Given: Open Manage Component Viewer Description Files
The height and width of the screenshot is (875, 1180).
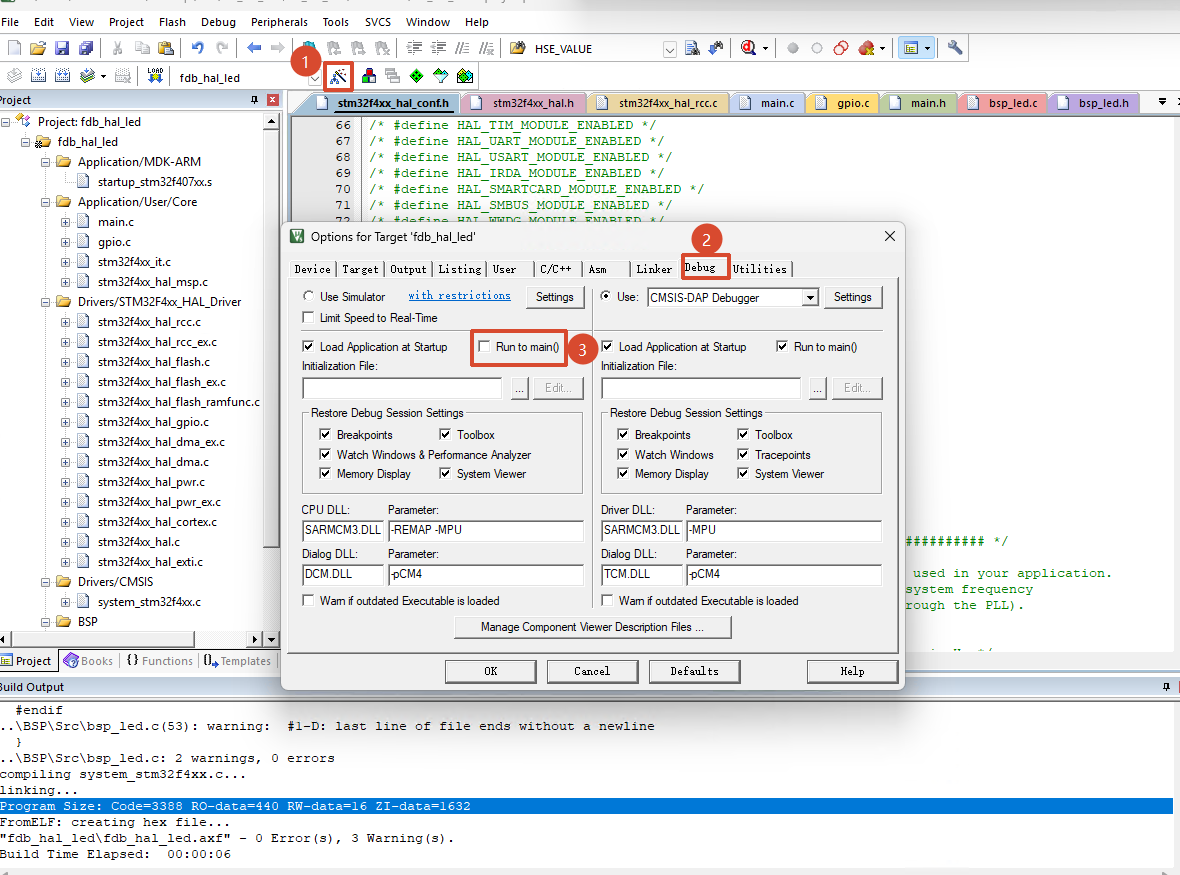Looking at the screenshot, I should coord(592,627).
